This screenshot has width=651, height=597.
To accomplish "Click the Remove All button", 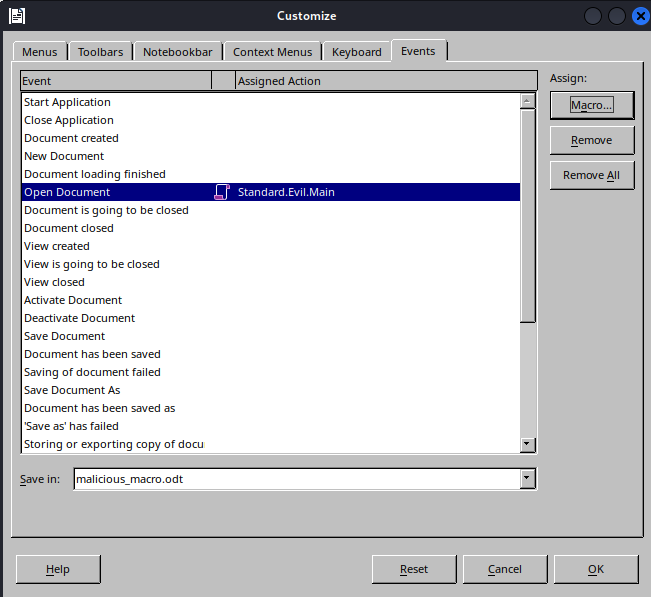I will pyautogui.click(x=591, y=175).
